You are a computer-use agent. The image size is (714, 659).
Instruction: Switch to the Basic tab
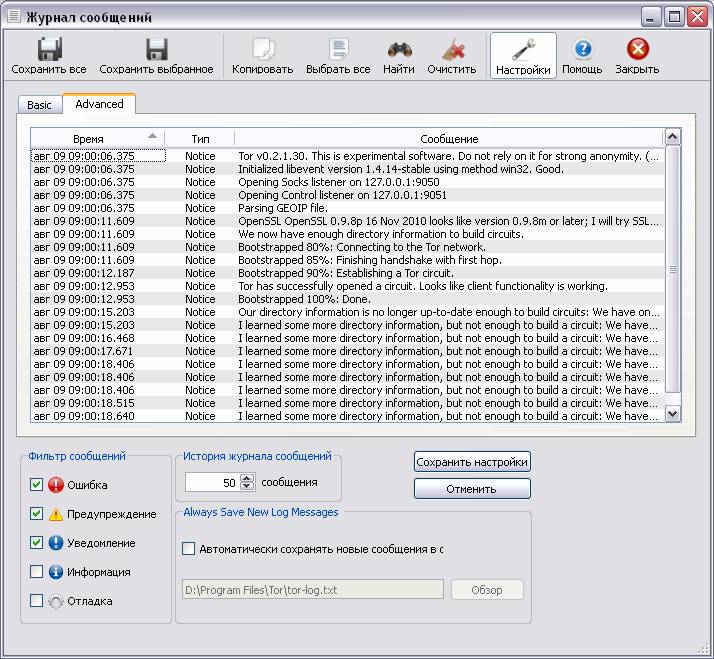click(40, 105)
